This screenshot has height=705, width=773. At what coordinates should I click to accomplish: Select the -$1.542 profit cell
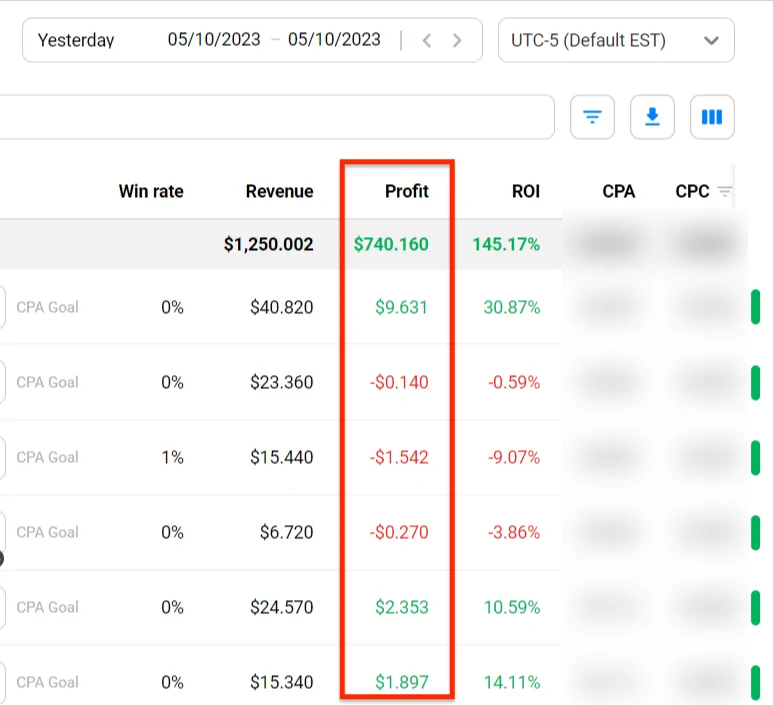tap(399, 457)
